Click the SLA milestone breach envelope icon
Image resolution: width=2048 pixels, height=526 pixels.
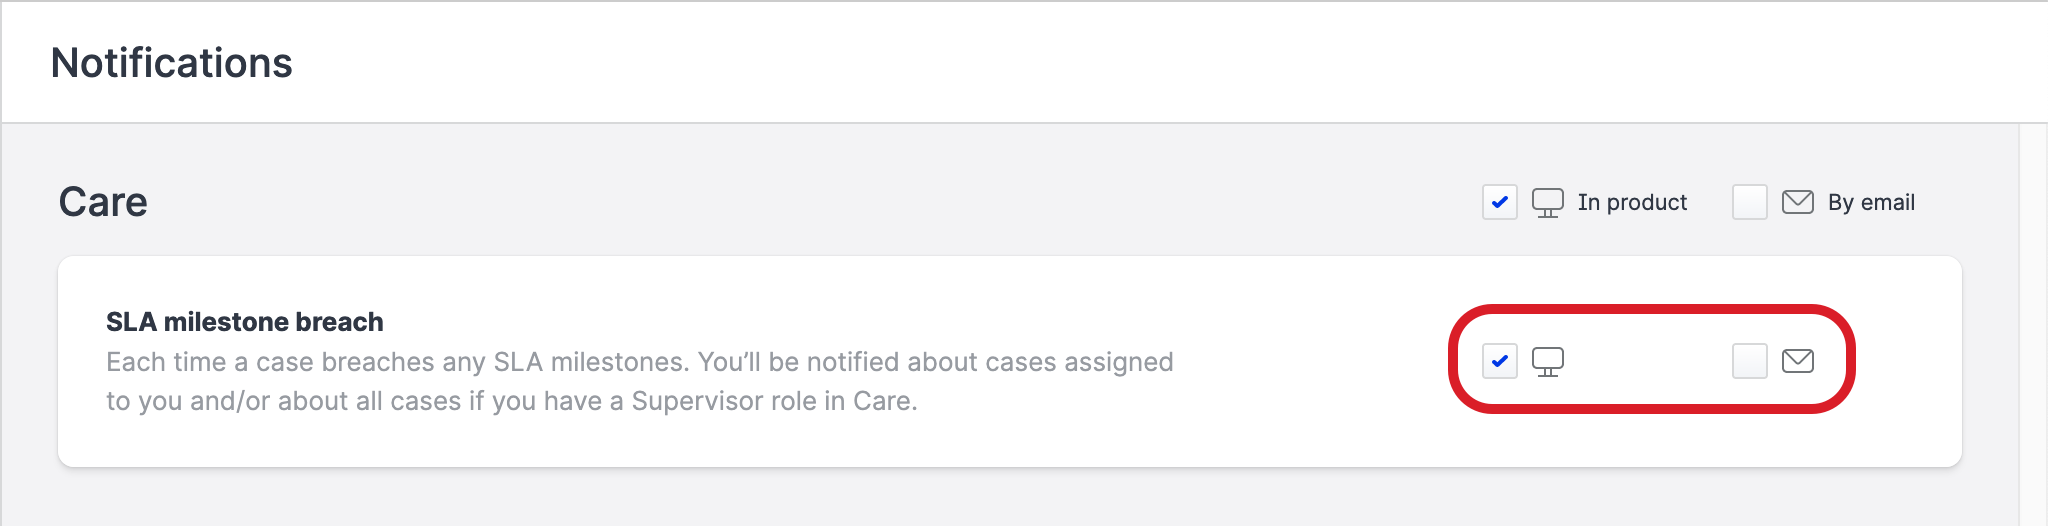[x=1797, y=361]
